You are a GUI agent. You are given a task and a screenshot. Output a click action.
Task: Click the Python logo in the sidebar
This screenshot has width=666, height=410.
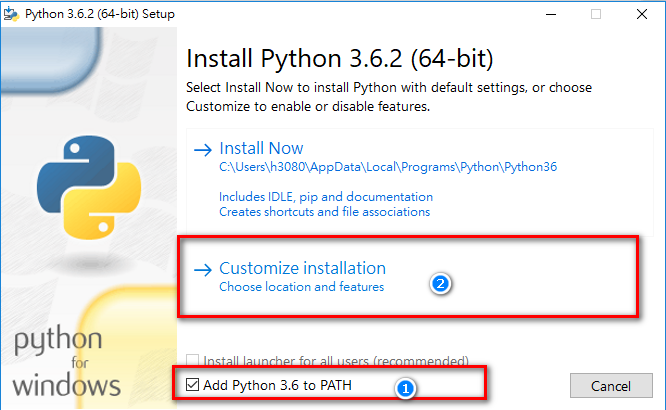pyautogui.click(x=89, y=187)
